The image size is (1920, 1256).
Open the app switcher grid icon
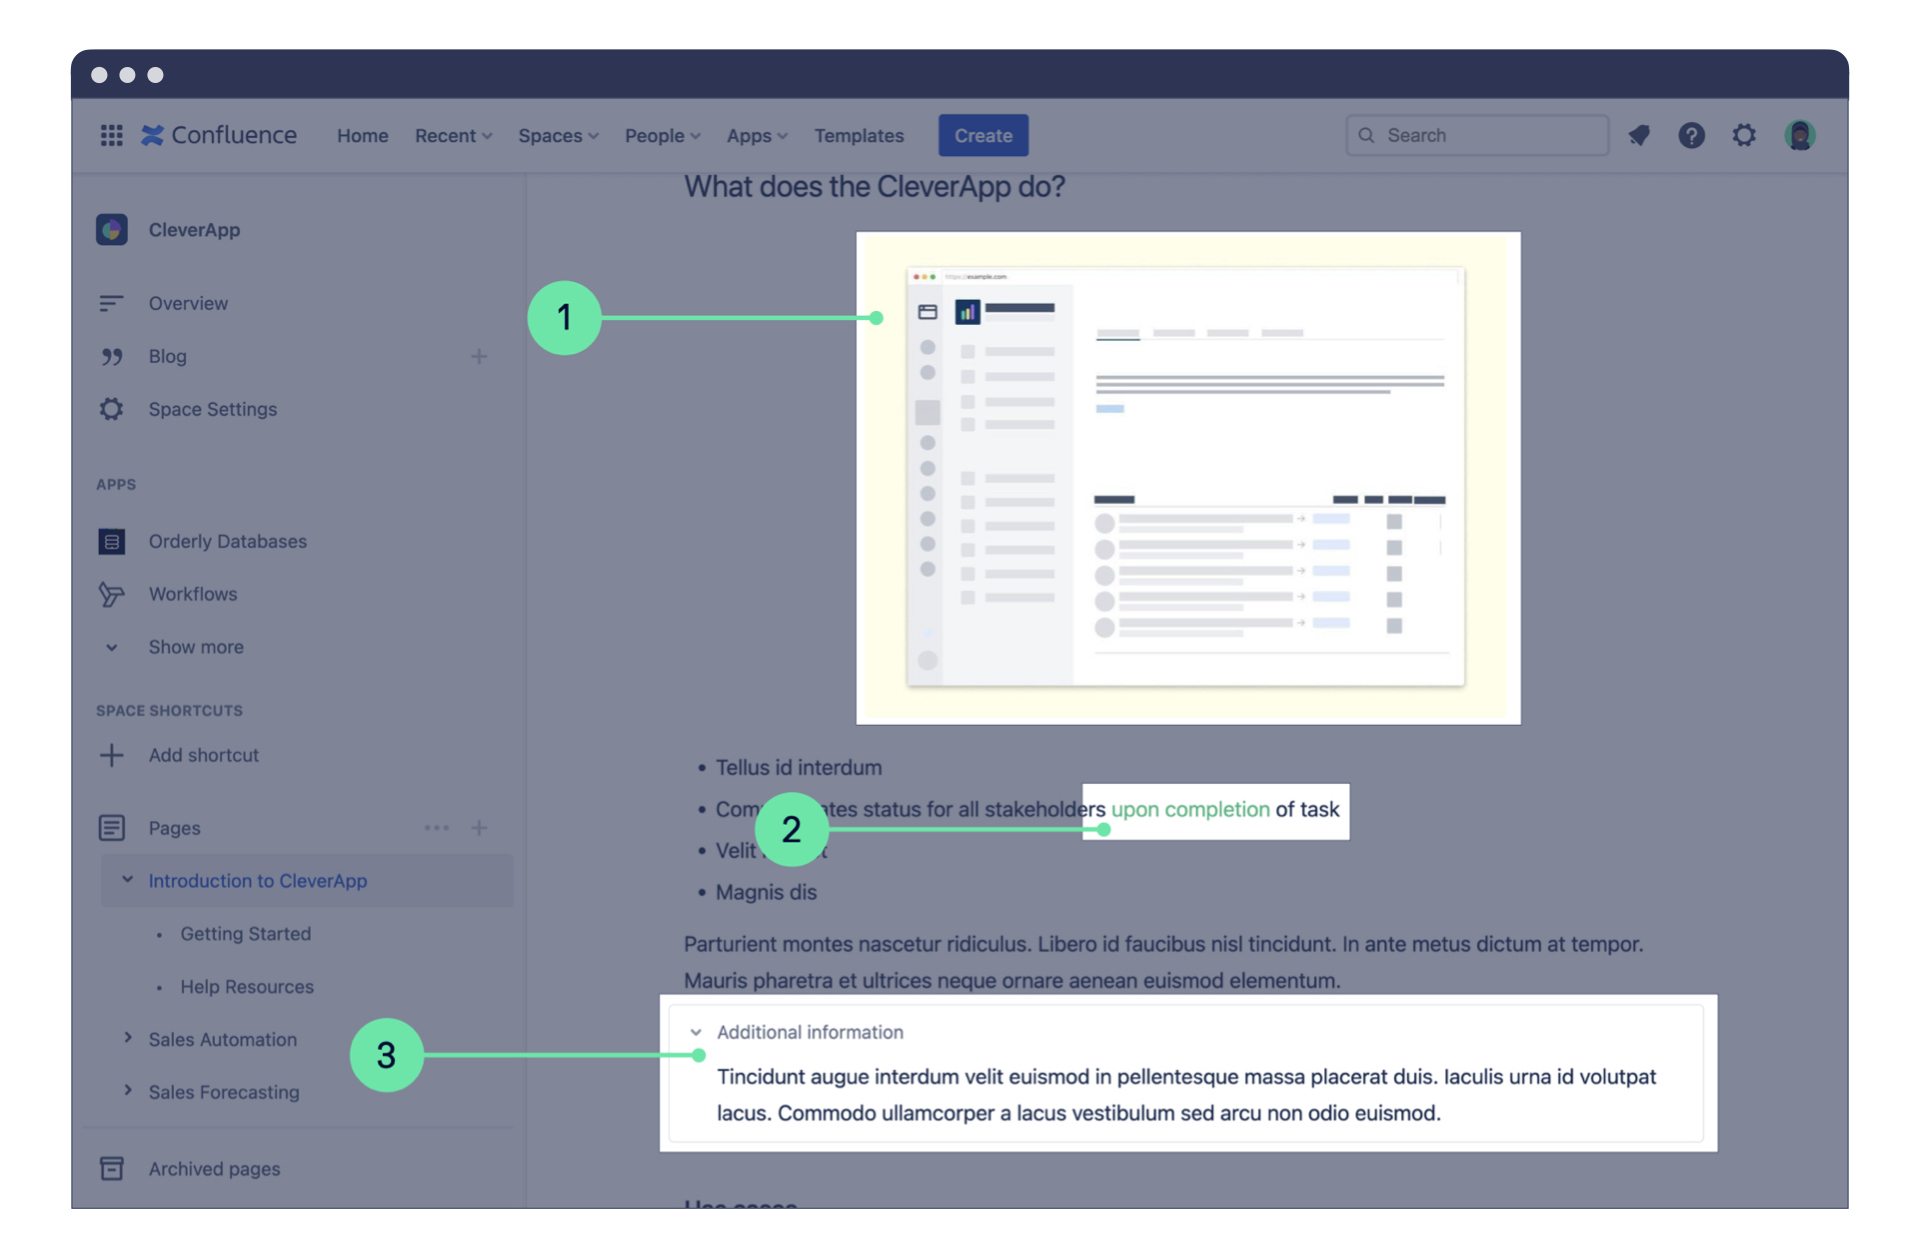[111, 135]
